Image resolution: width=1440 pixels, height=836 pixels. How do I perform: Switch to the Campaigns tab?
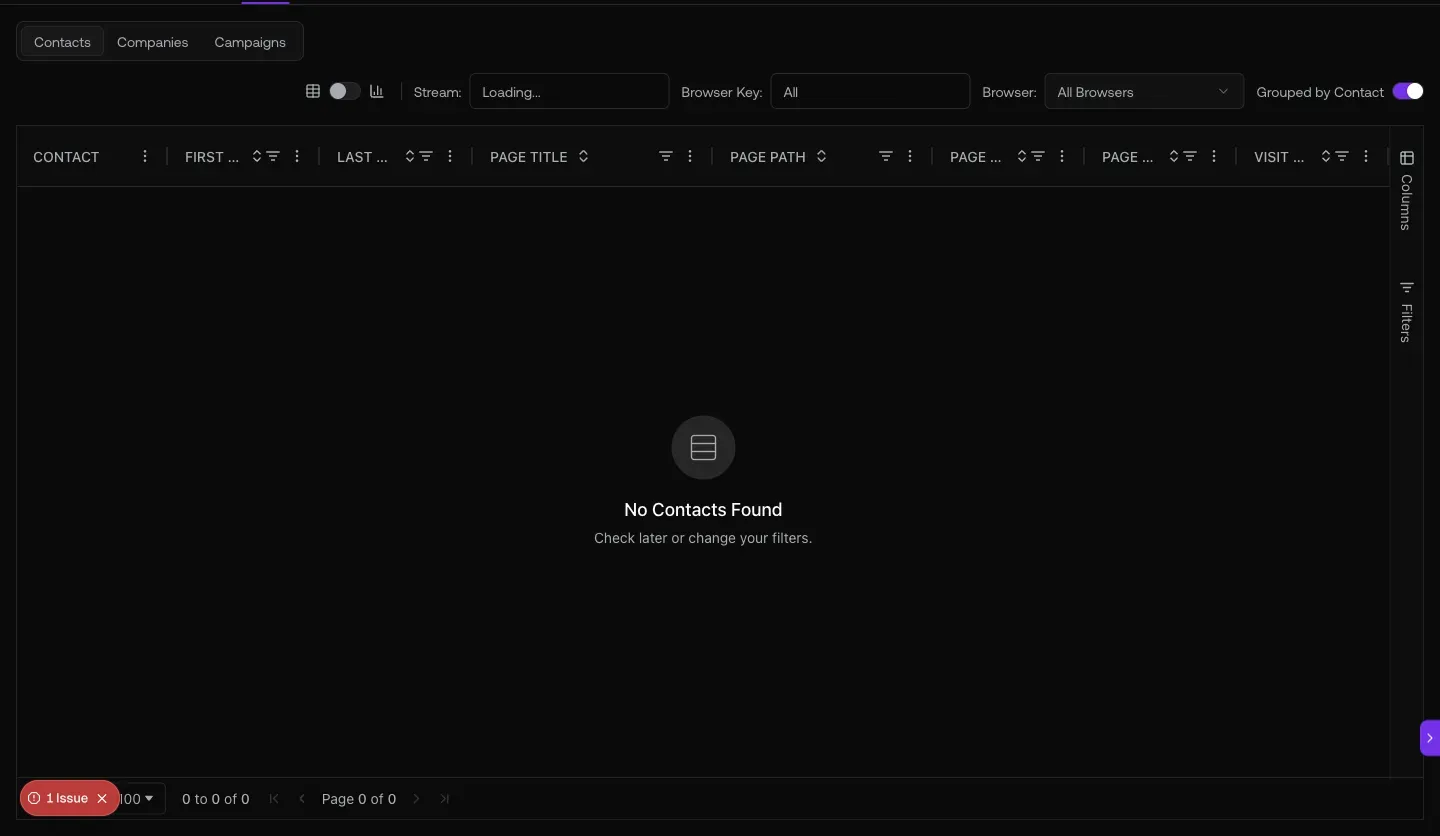point(250,42)
